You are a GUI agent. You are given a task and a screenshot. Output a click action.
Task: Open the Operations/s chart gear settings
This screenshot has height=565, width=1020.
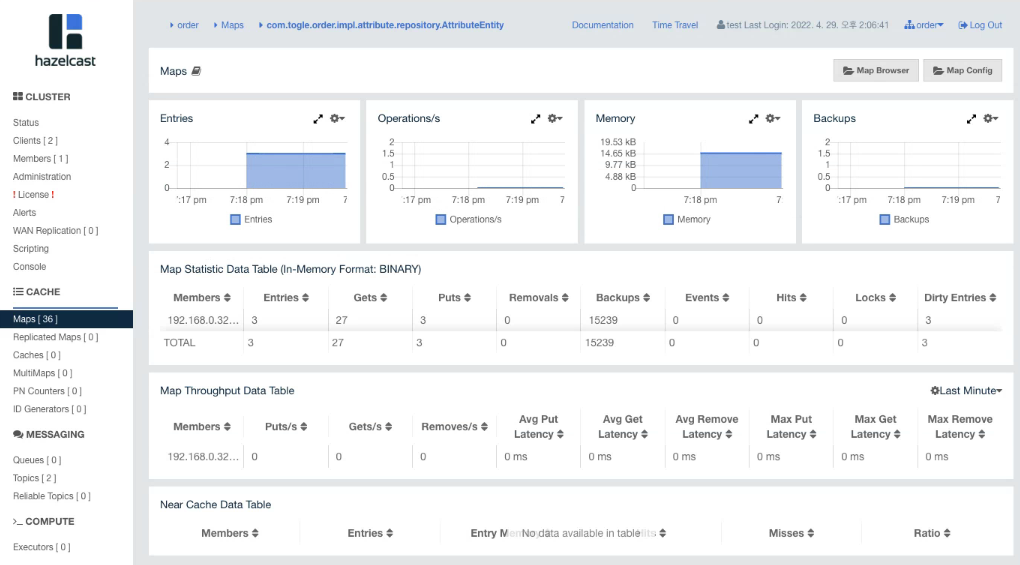point(555,118)
